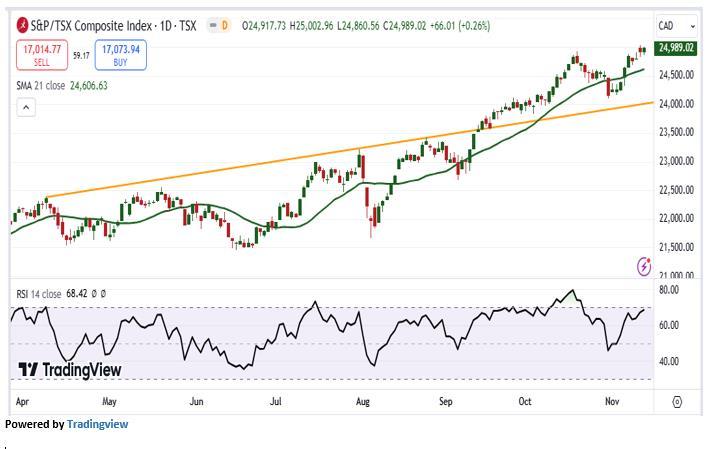Click the SMA value 24,606.63
Viewport: 708px width, 449px height.
tap(89, 86)
